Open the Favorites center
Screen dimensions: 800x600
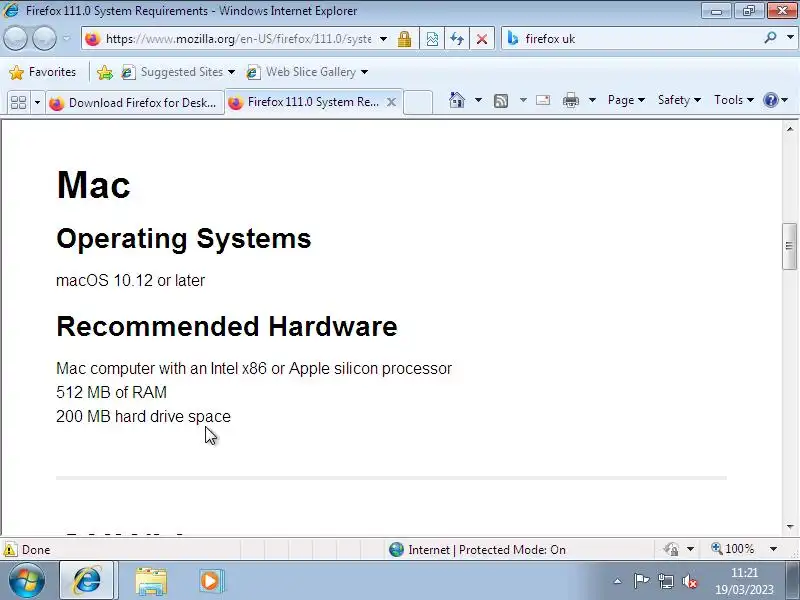tap(43, 72)
